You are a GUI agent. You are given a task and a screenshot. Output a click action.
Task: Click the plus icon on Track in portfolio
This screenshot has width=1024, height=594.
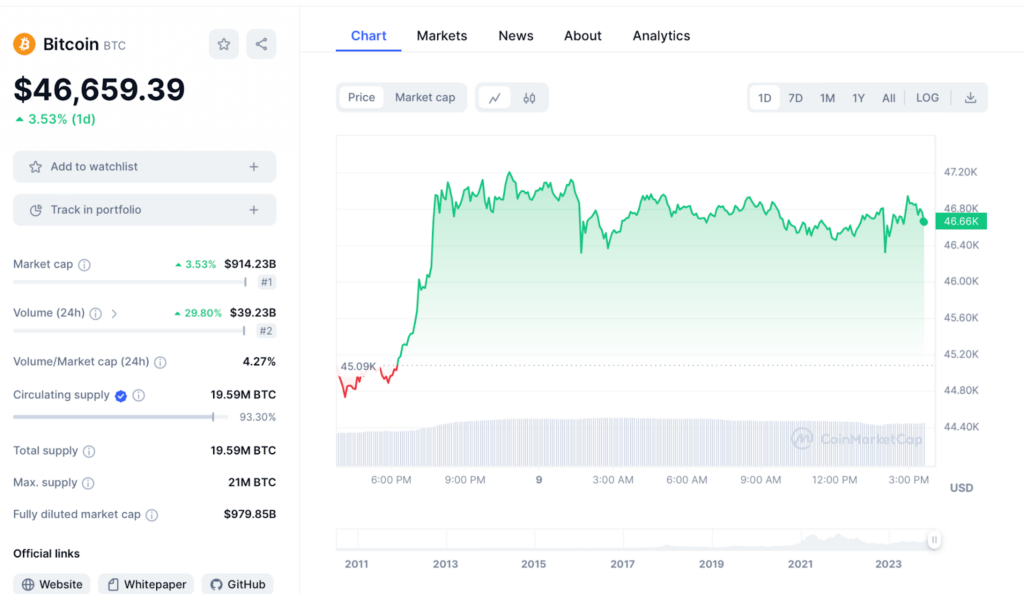[x=254, y=210]
